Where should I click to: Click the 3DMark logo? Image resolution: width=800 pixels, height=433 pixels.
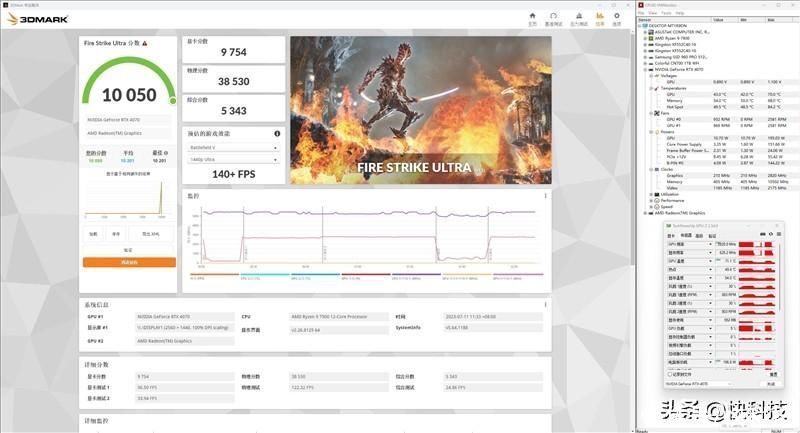tap(38, 19)
